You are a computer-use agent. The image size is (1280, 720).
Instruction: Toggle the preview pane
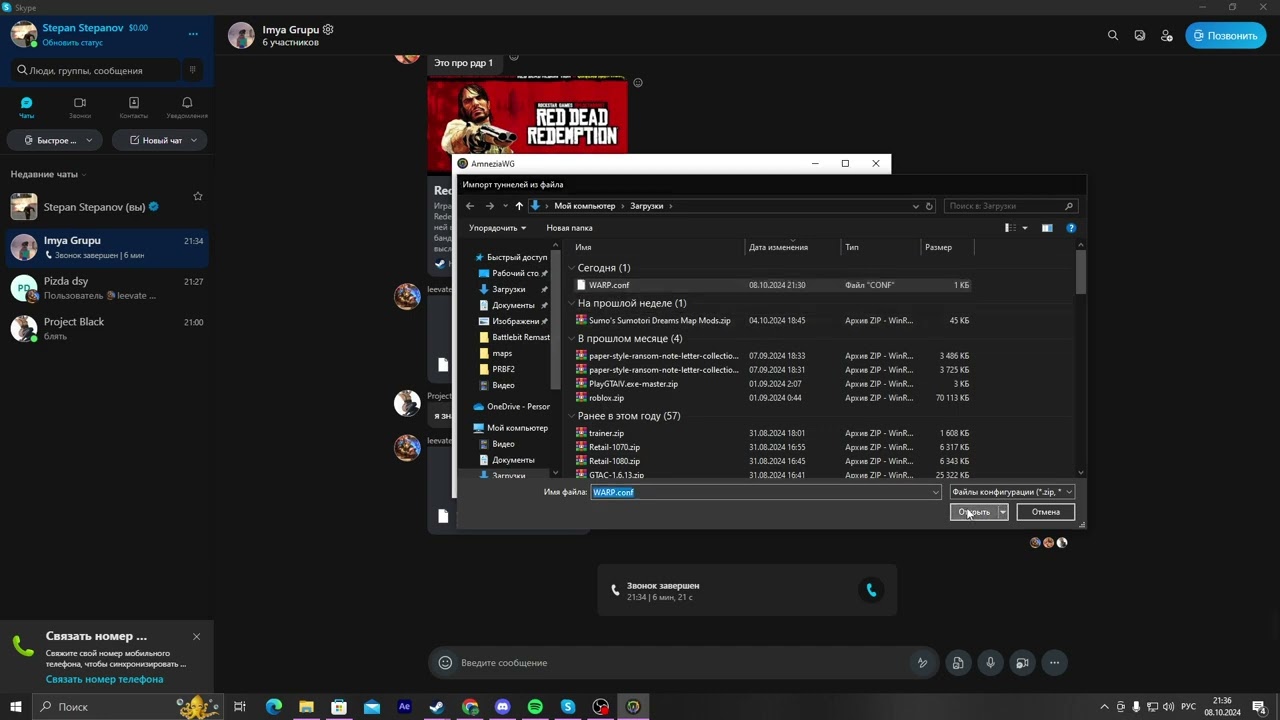click(1047, 228)
